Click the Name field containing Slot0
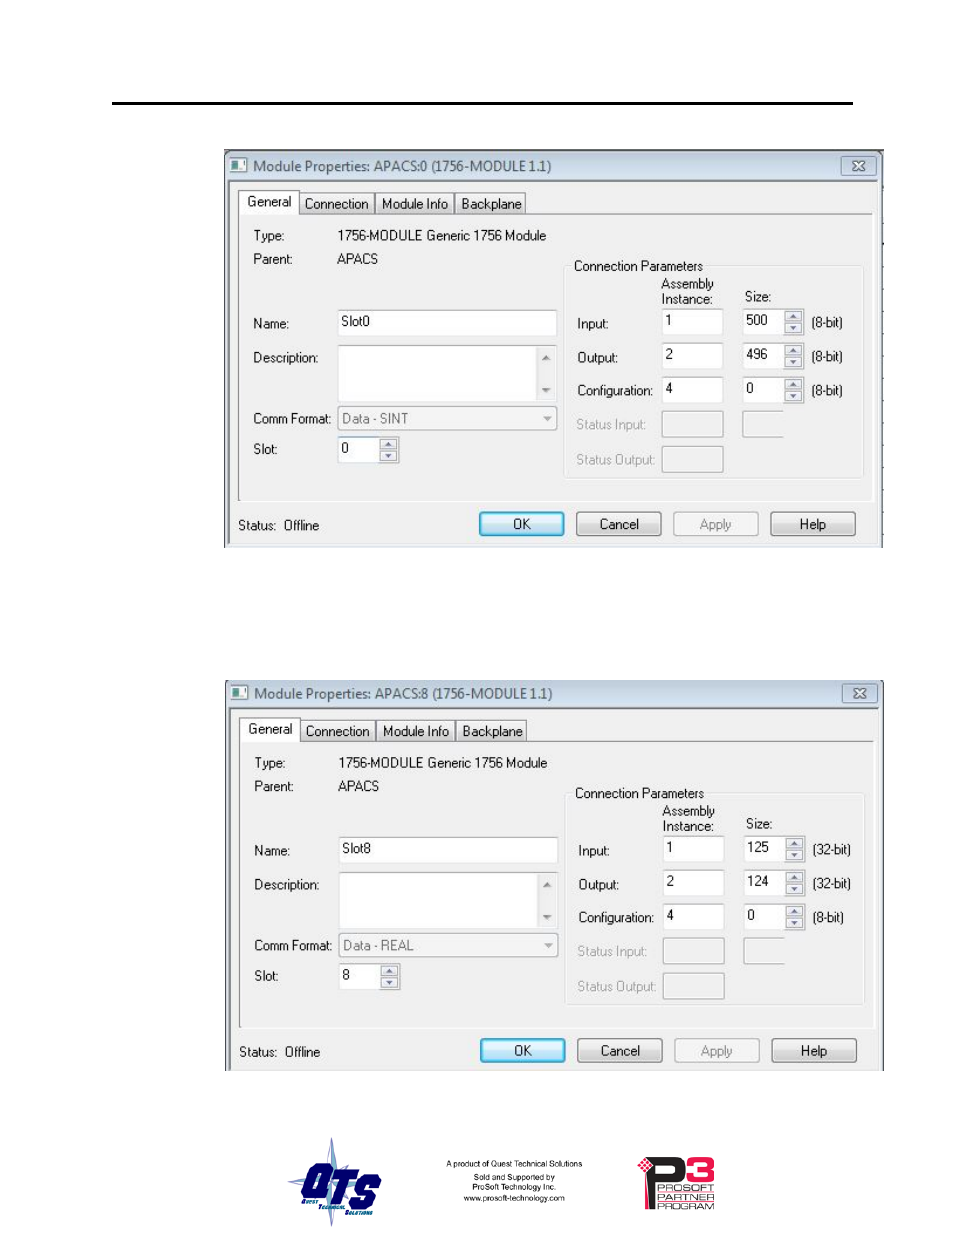This screenshot has width=954, height=1235. click(x=447, y=322)
